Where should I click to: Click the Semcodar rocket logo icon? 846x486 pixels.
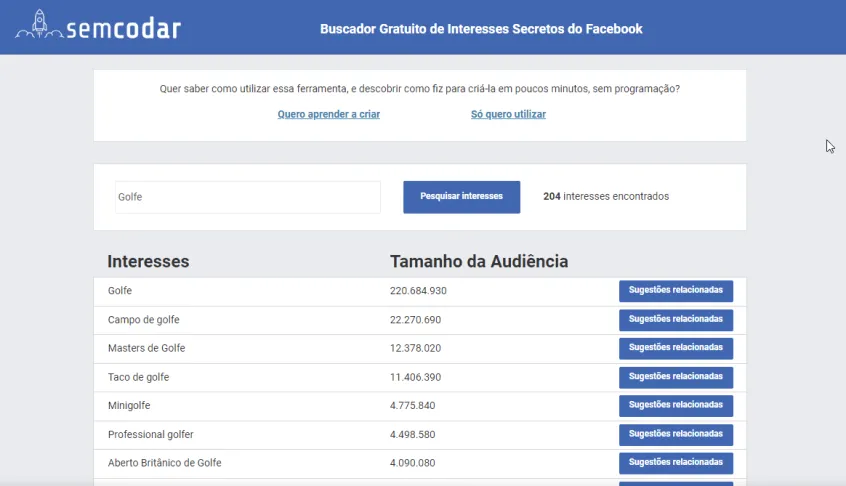tap(39, 27)
